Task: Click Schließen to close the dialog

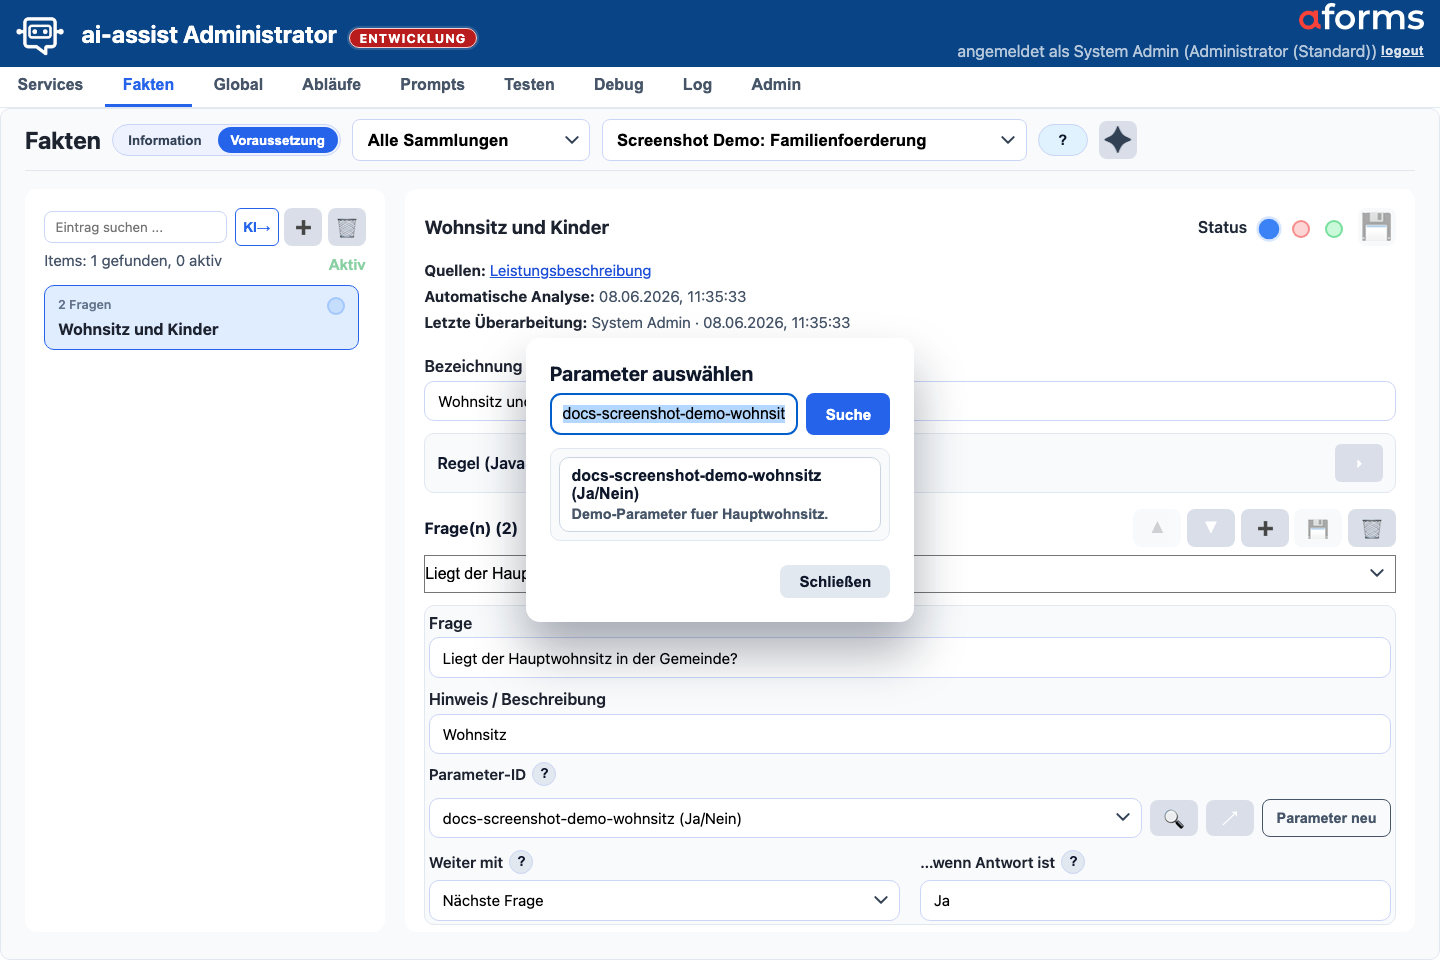Action: tap(835, 582)
